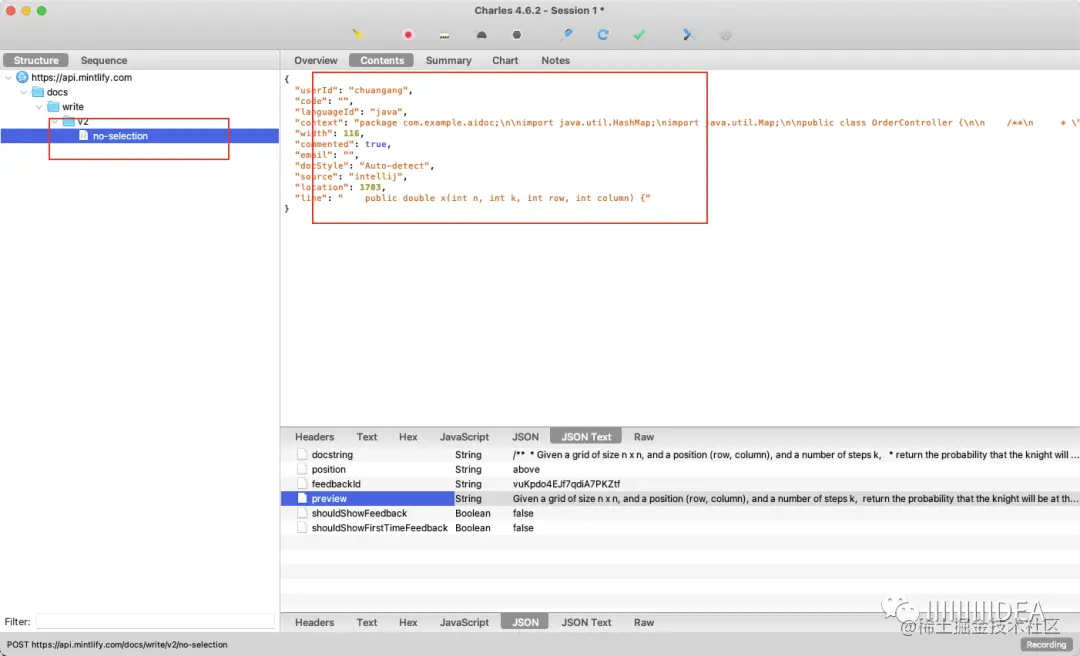The image size is (1080, 656).
Task: Collapse the https://api.mintlify.com host node
Action: click(8, 77)
